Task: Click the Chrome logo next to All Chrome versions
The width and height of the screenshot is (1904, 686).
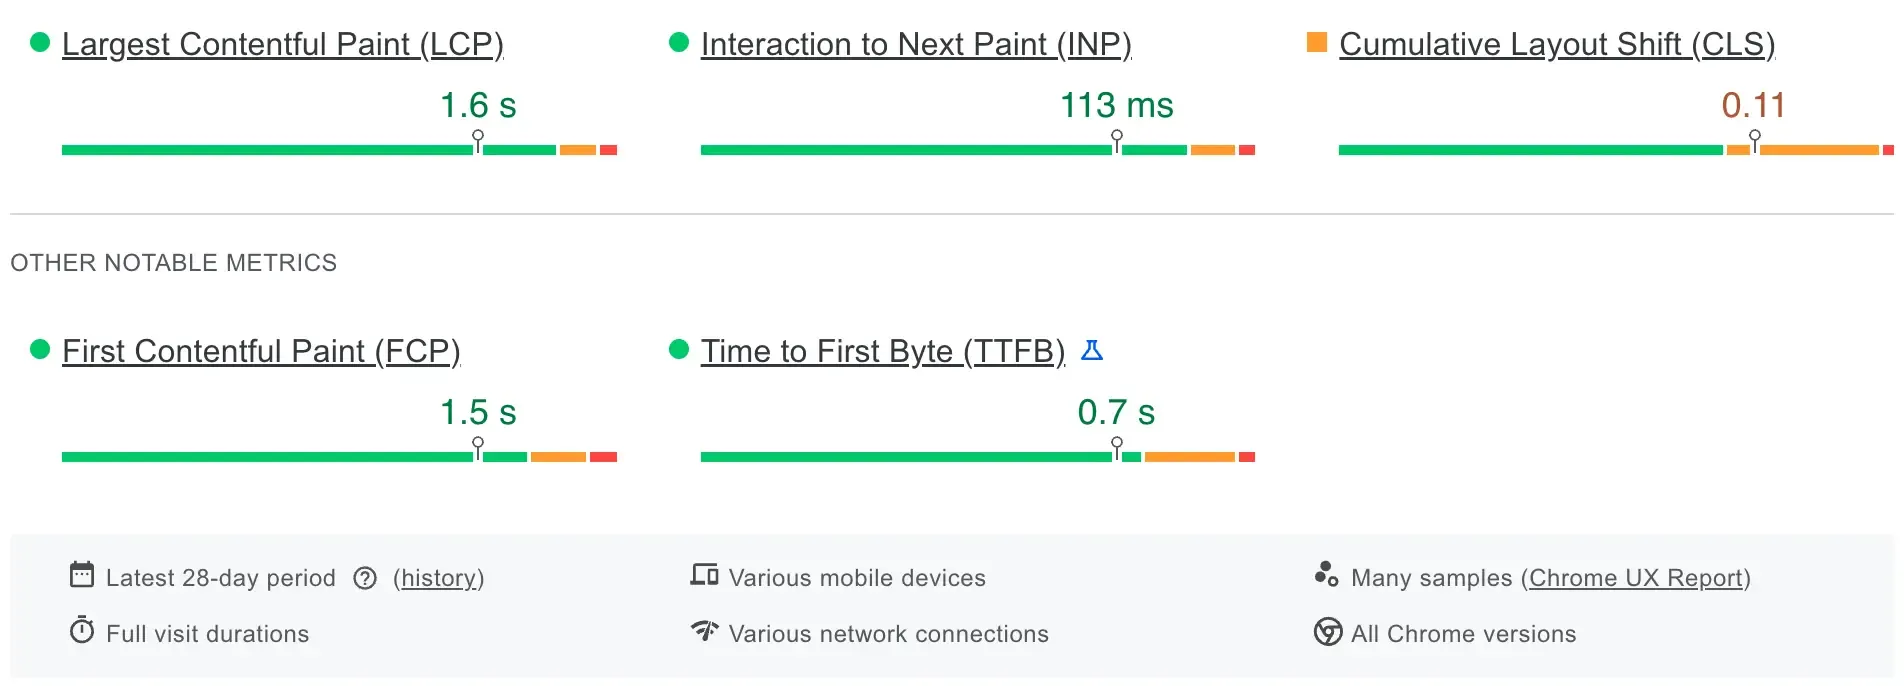Action: [x=1327, y=633]
